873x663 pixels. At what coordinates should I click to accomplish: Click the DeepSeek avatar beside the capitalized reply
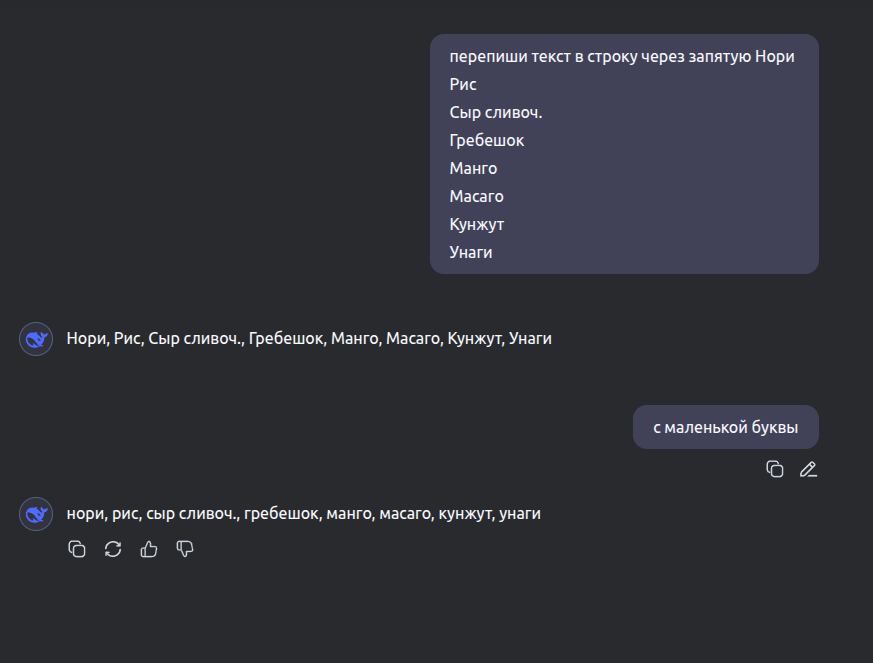coord(36,339)
